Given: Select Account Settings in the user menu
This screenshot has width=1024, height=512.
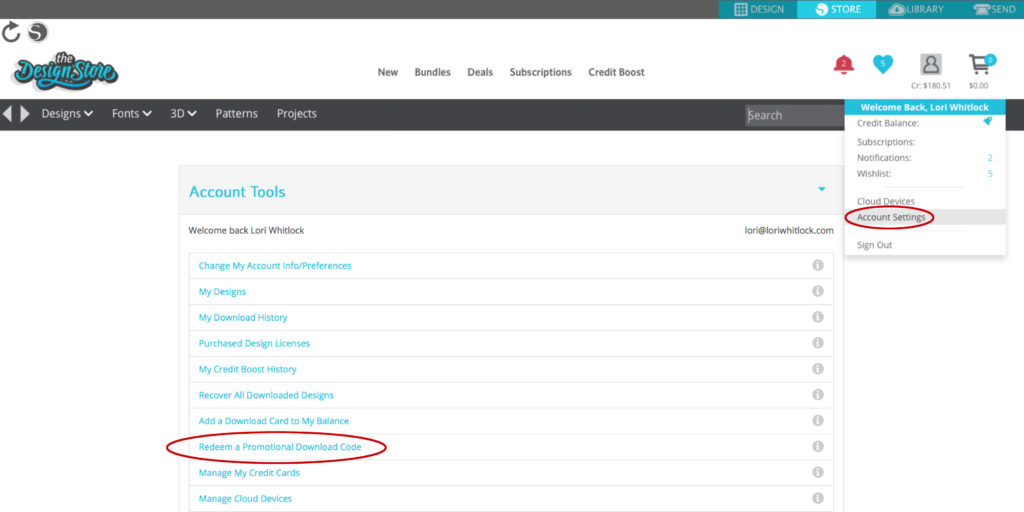Looking at the screenshot, I should 890,217.
